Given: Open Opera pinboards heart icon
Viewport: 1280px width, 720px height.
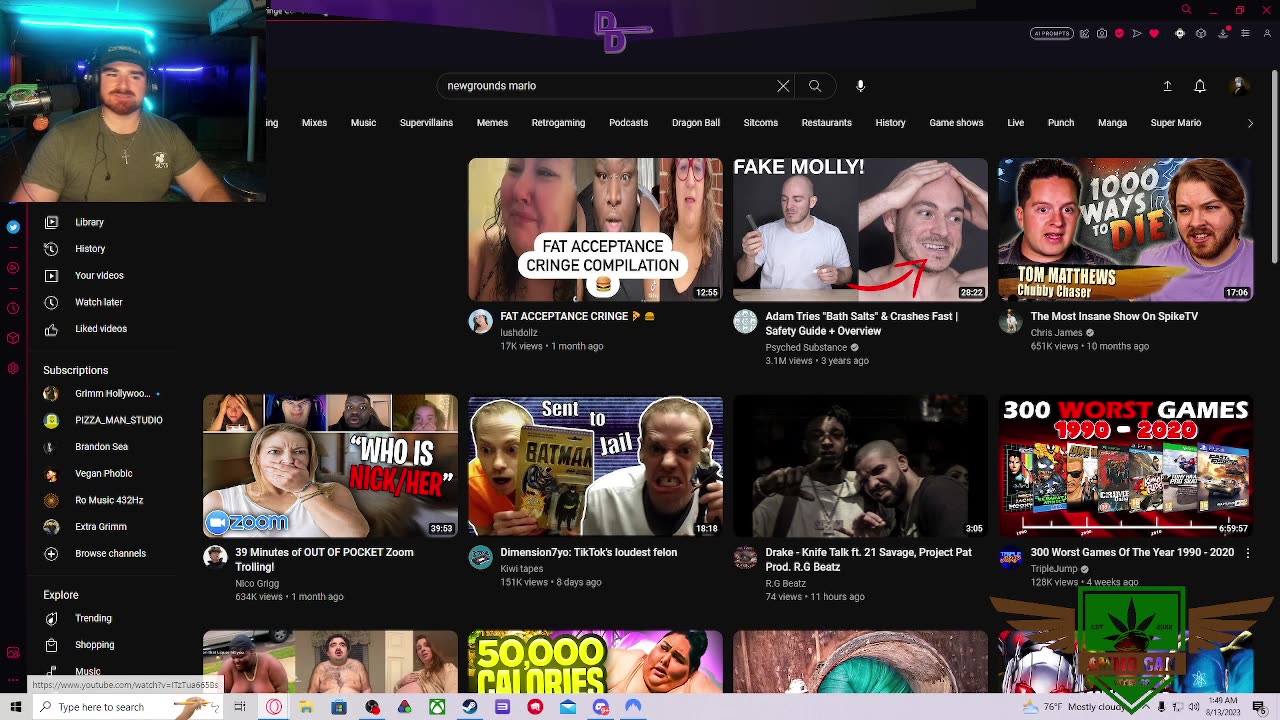Looking at the screenshot, I should point(1154,33).
